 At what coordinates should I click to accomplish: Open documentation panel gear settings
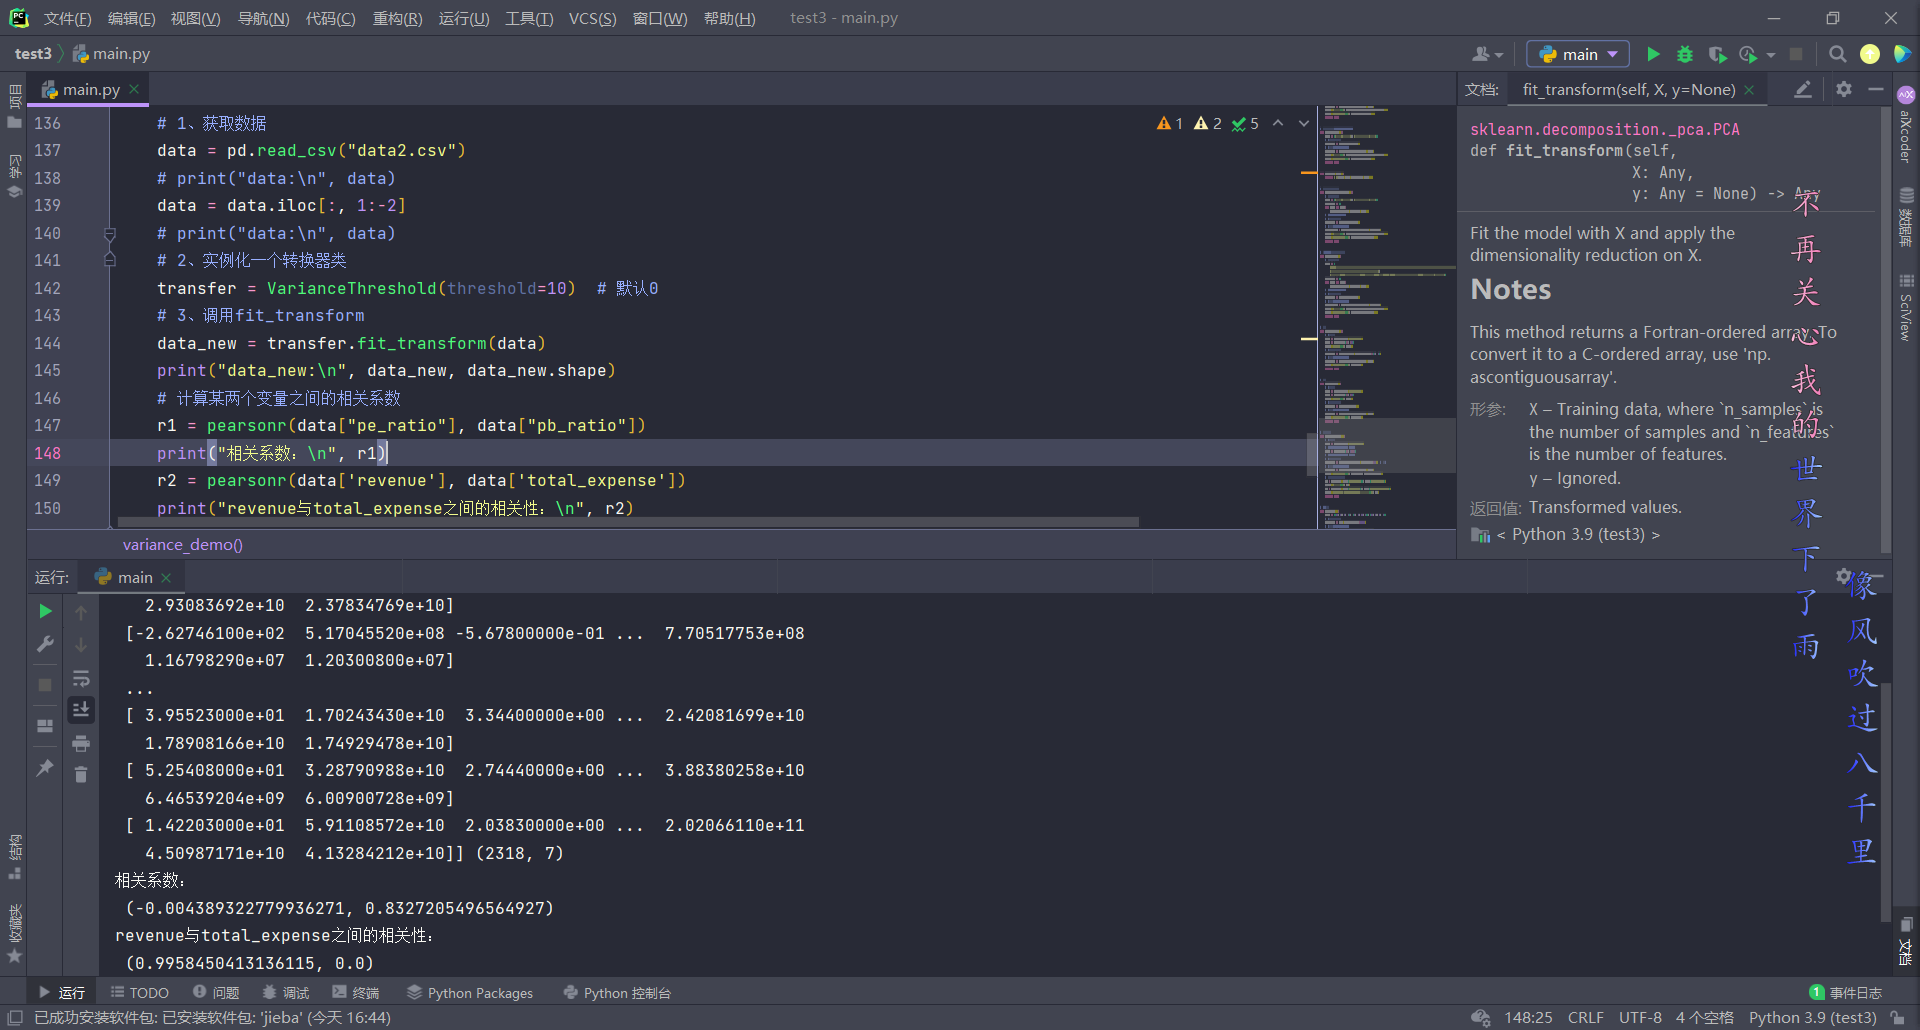tap(1844, 89)
